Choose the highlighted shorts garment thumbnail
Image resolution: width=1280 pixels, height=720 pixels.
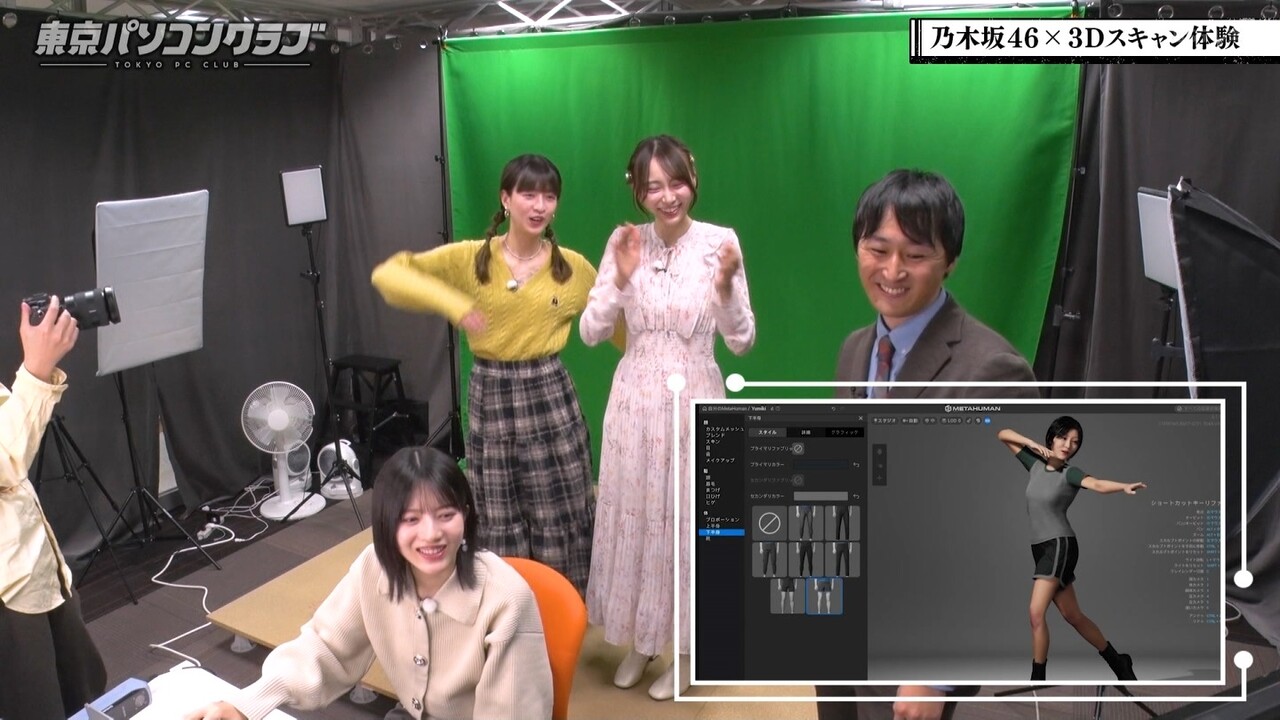point(824,595)
